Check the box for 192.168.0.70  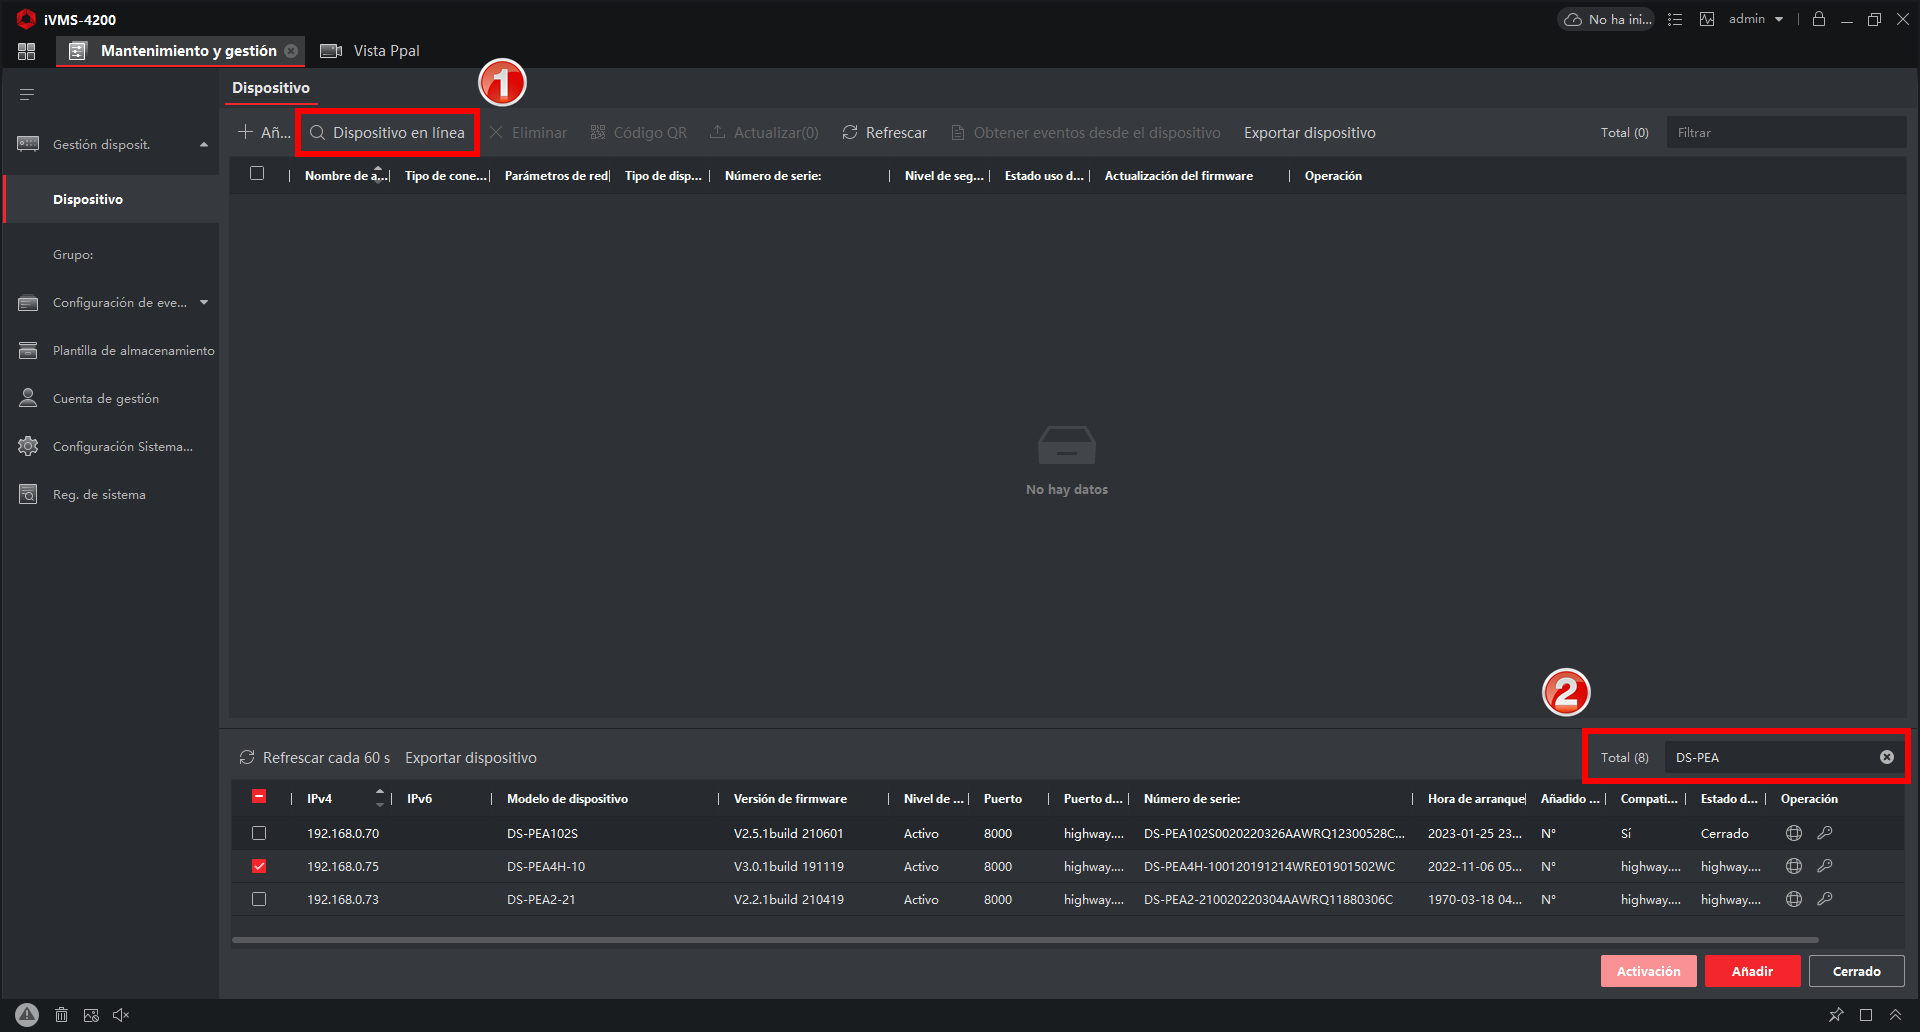tap(259, 833)
